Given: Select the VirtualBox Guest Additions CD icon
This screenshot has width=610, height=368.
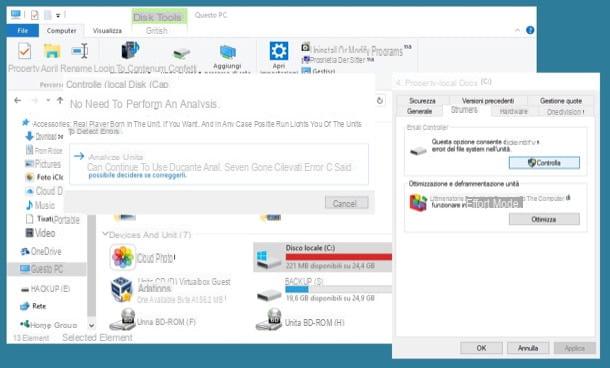Looking at the screenshot, I should (x=122, y=290).
